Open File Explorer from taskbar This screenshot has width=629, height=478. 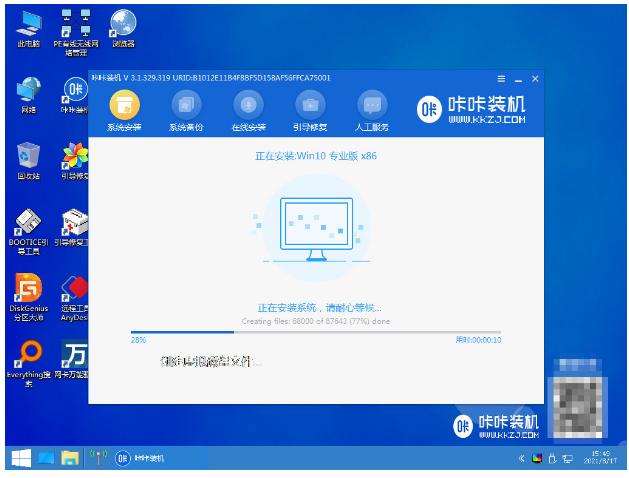[70, 458]
